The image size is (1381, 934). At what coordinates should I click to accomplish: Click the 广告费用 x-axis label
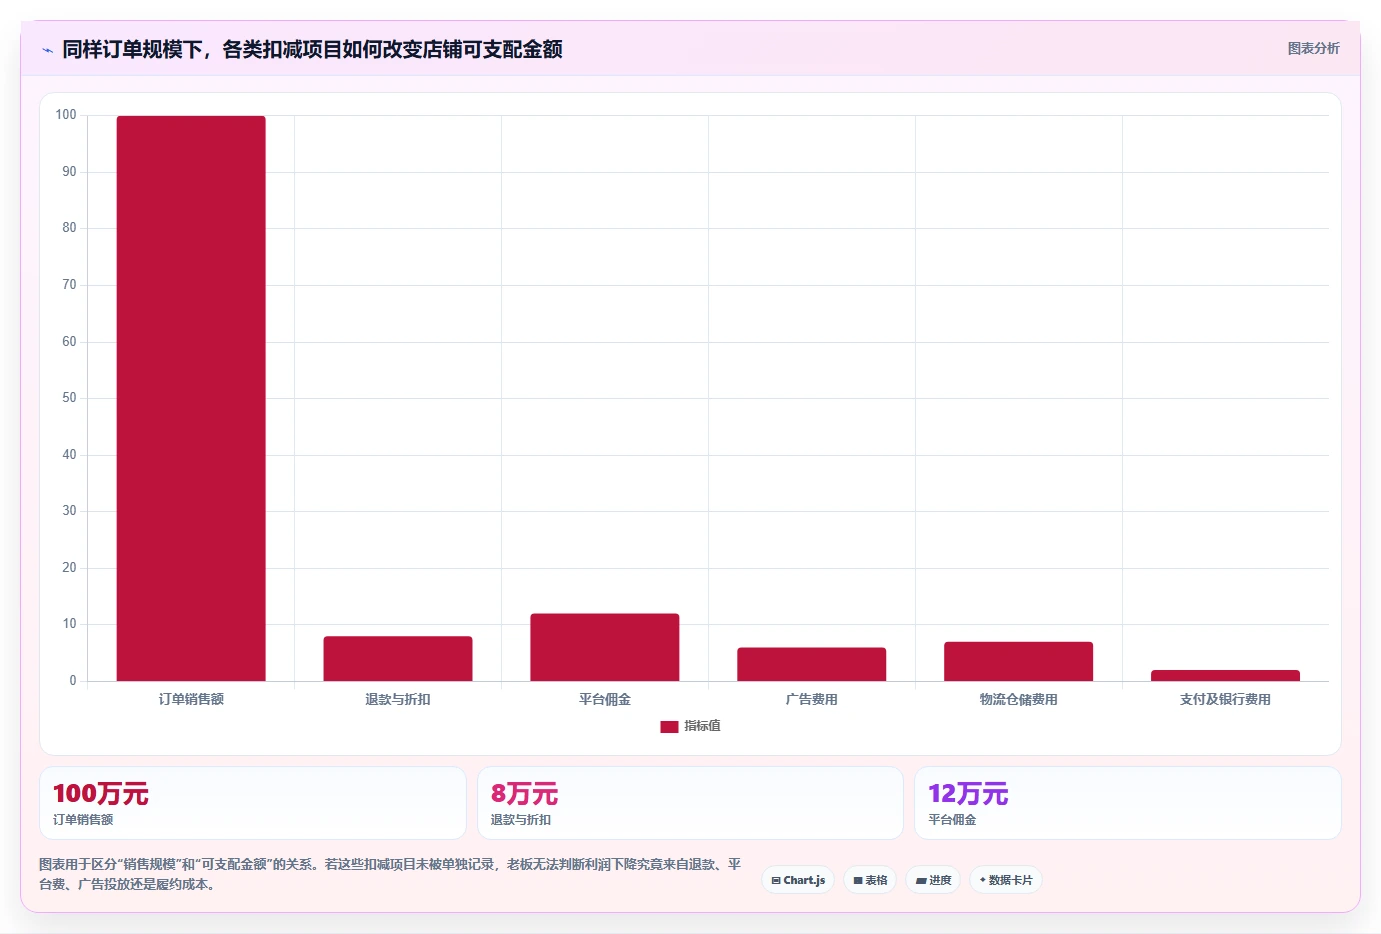pos(812,699)
